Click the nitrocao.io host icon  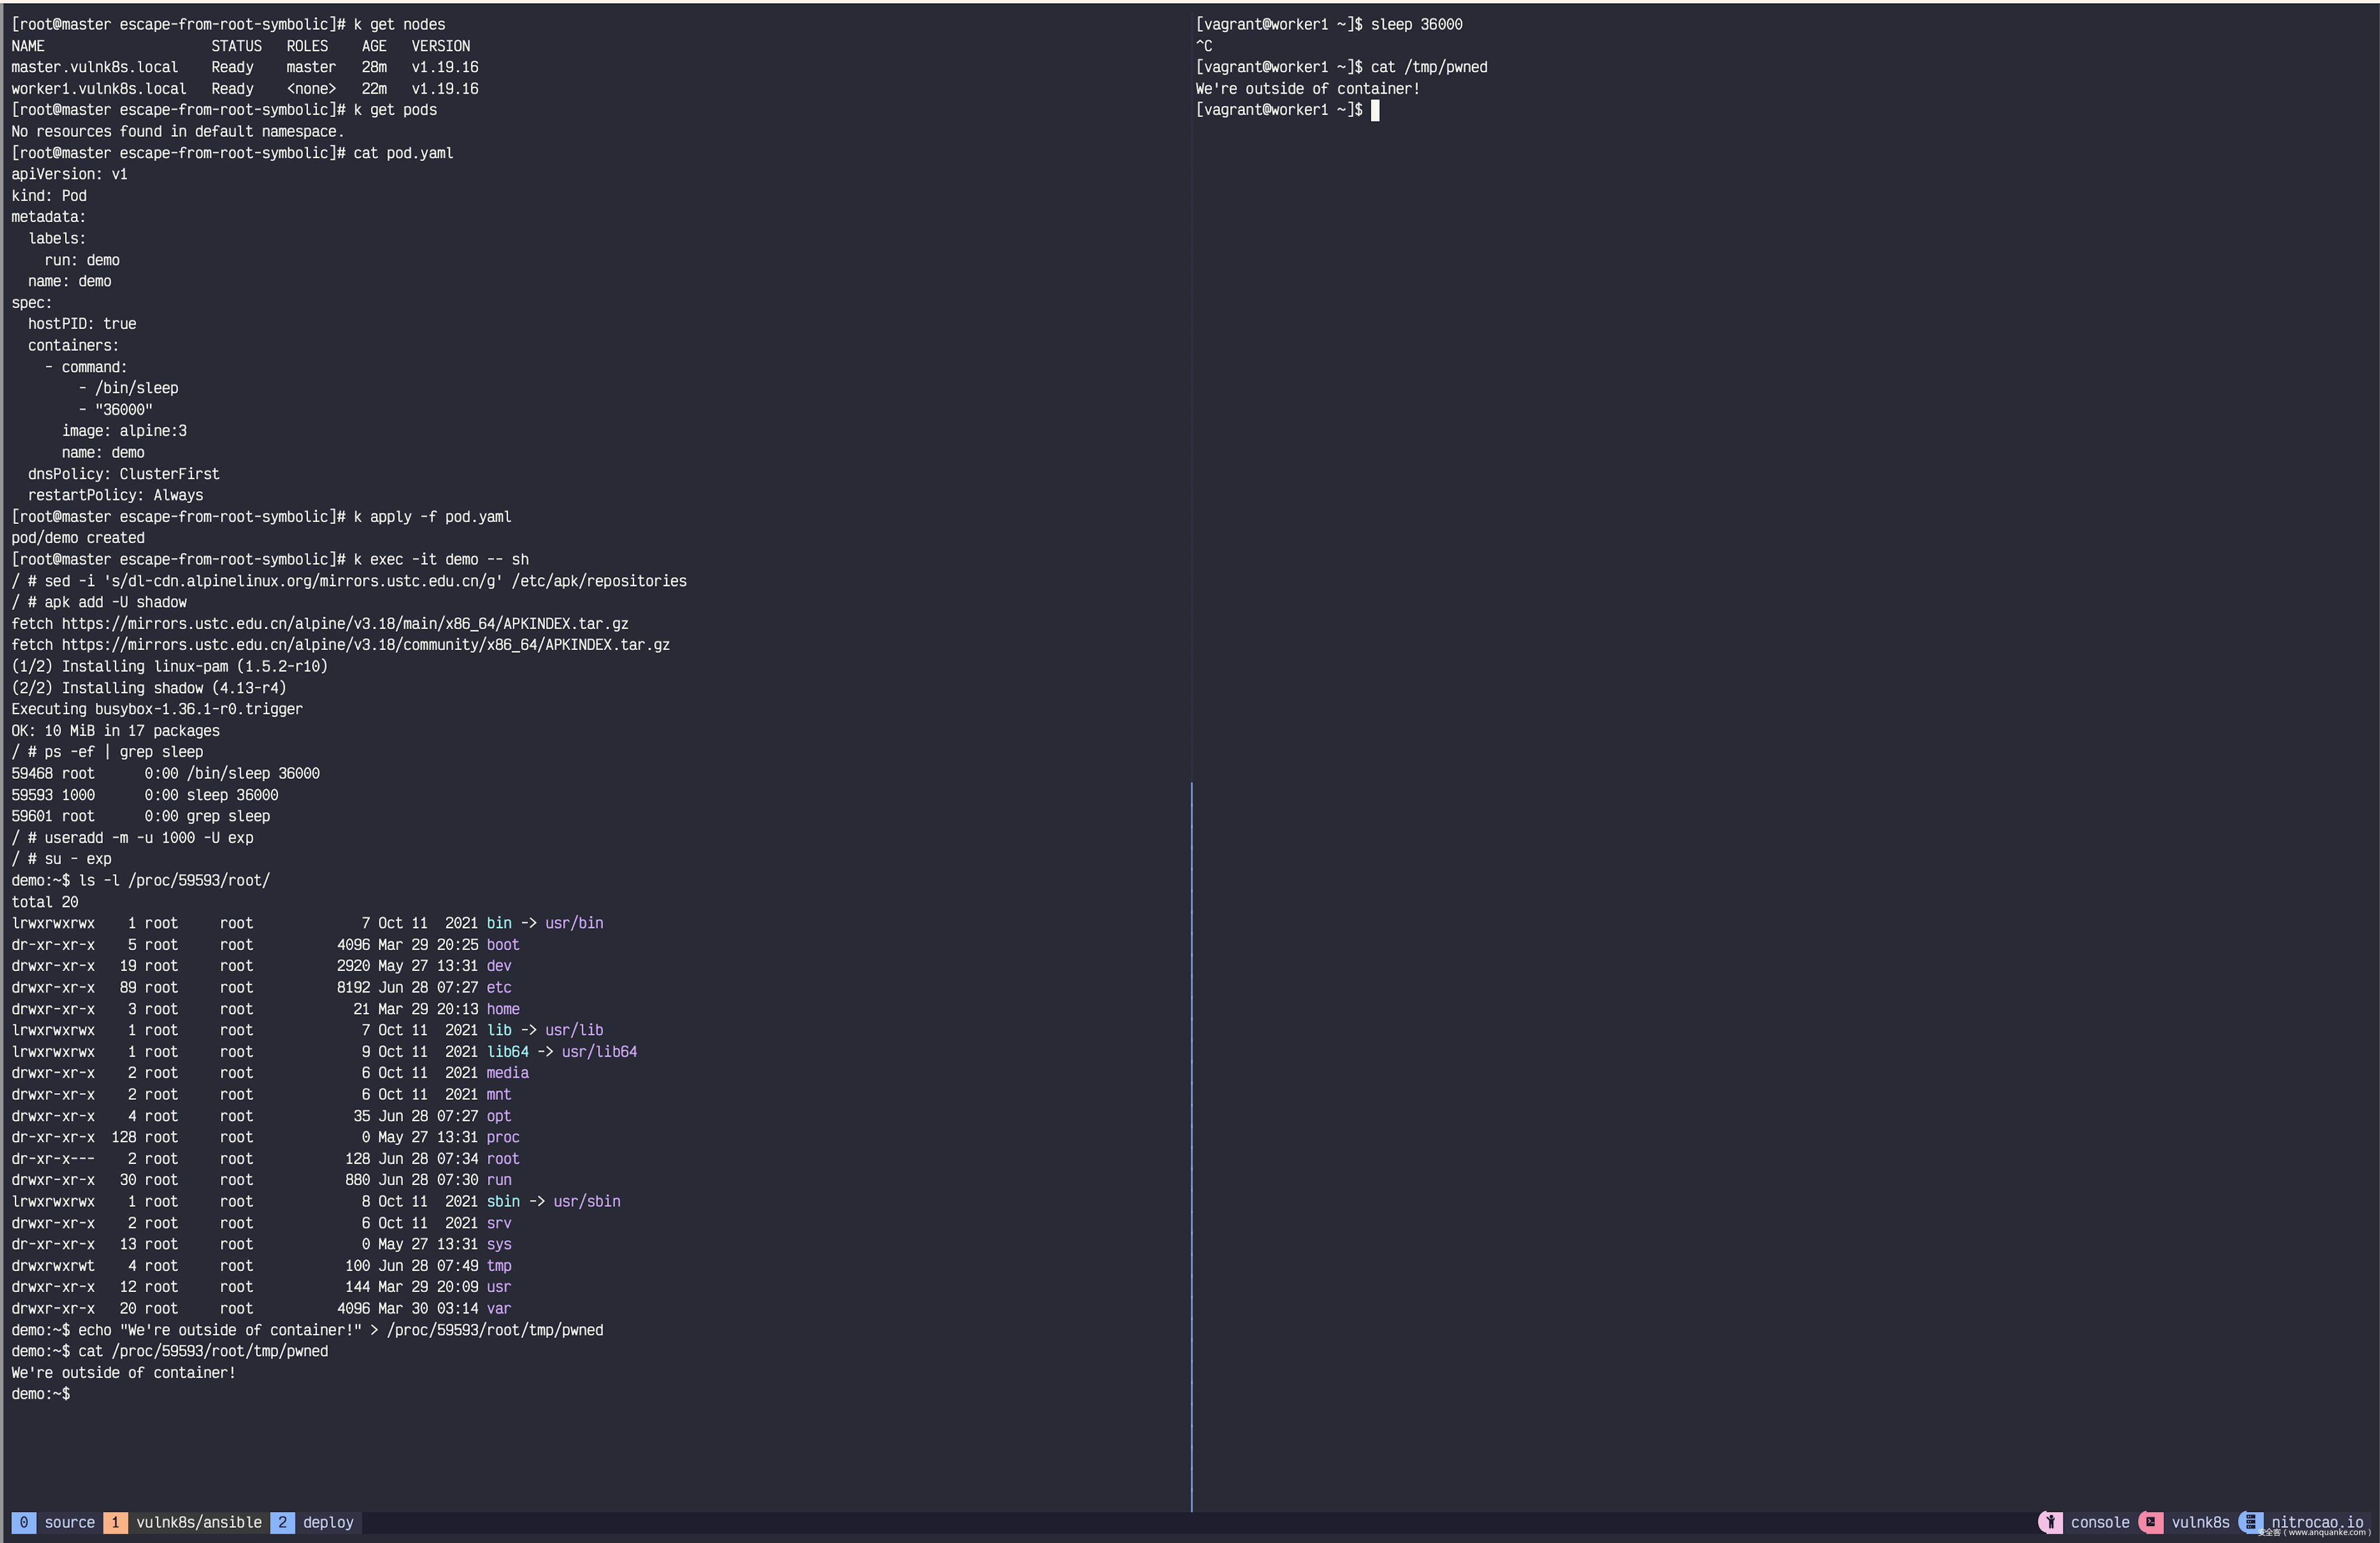click(2250, 1522)
